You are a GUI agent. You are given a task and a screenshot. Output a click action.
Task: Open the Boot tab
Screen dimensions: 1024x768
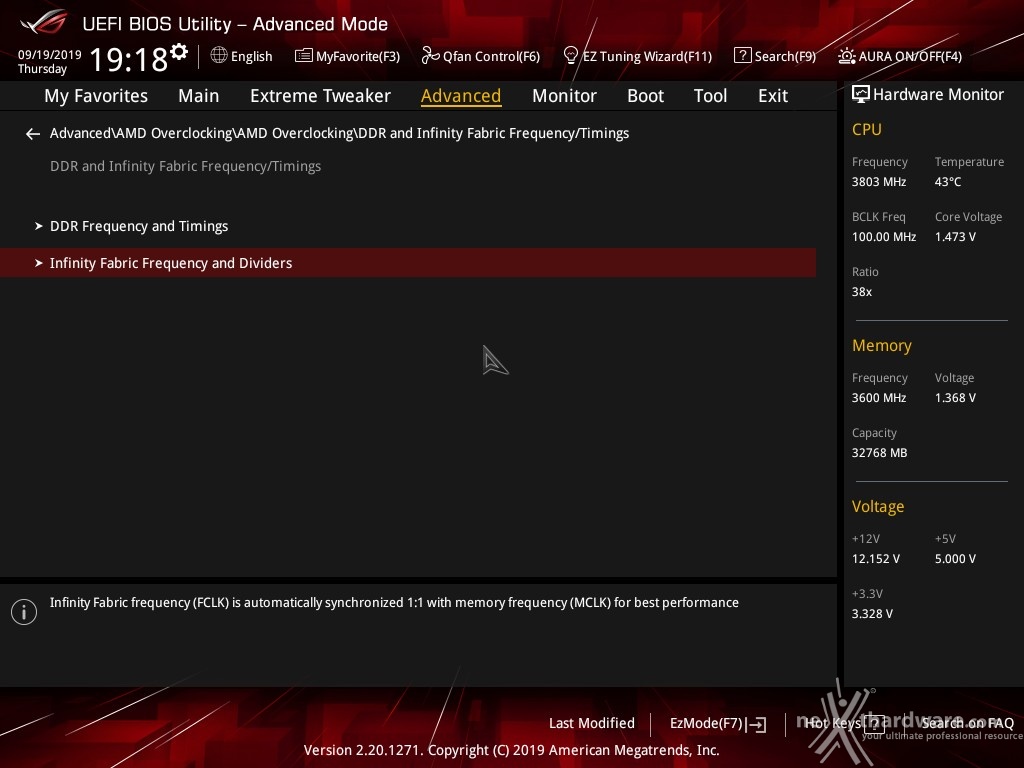[x=645, y=96]
